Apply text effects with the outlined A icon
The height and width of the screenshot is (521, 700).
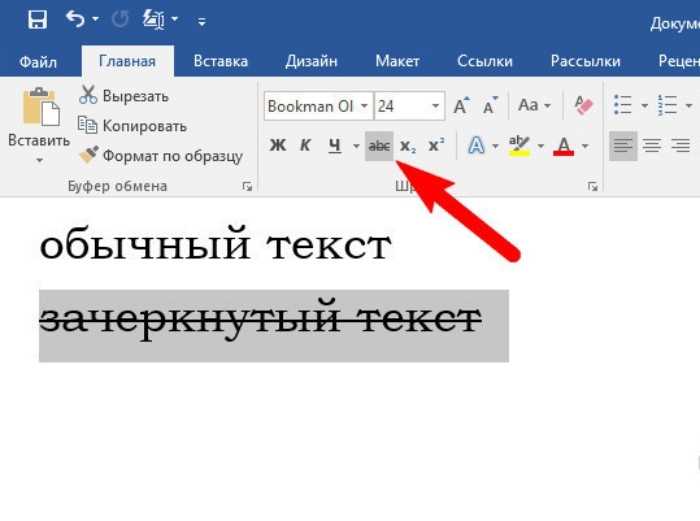(x=476, y=146)
